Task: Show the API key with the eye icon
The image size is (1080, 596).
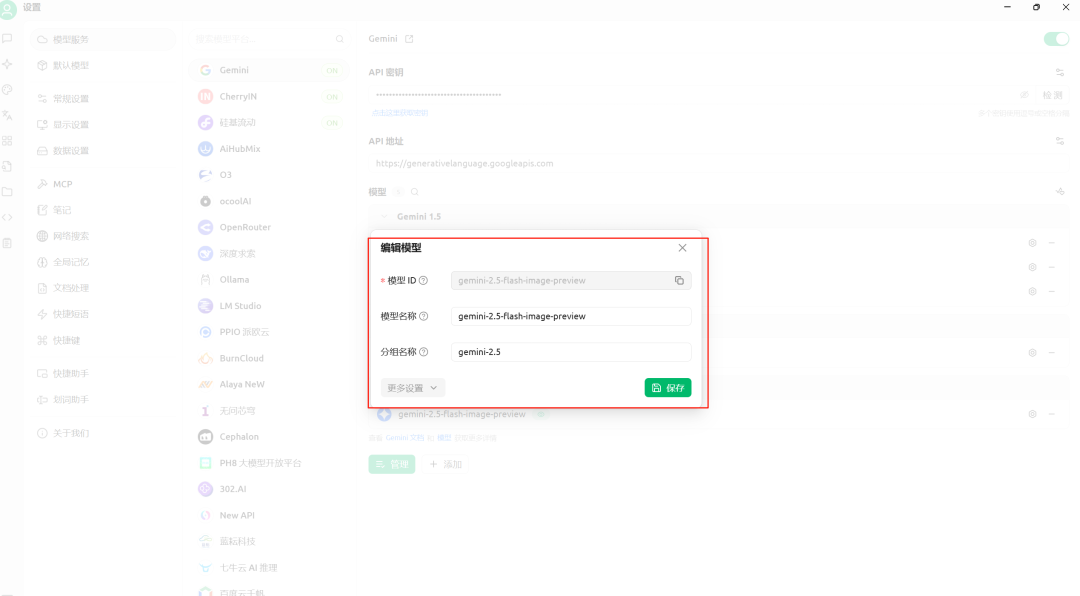Action: pyautogui.click(x=1024, y=95)
